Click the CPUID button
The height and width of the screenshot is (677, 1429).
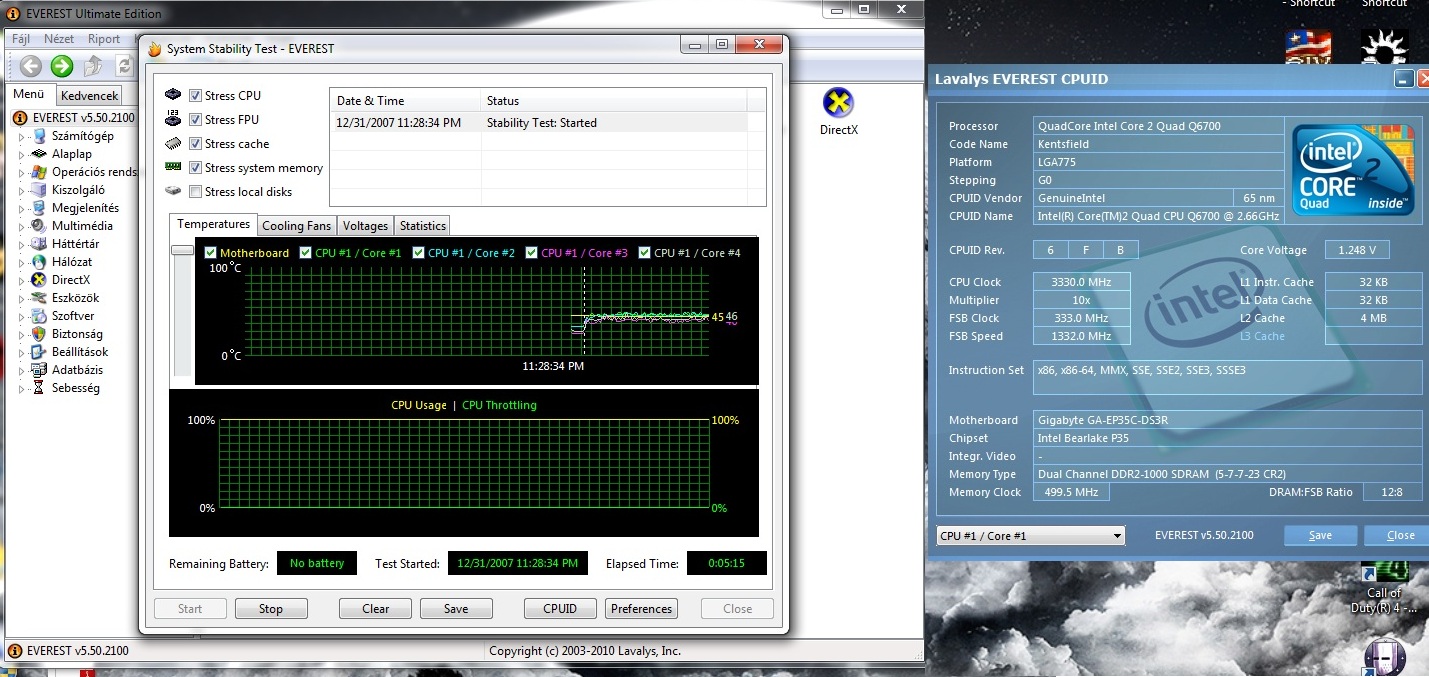click(x=560, y=608)
